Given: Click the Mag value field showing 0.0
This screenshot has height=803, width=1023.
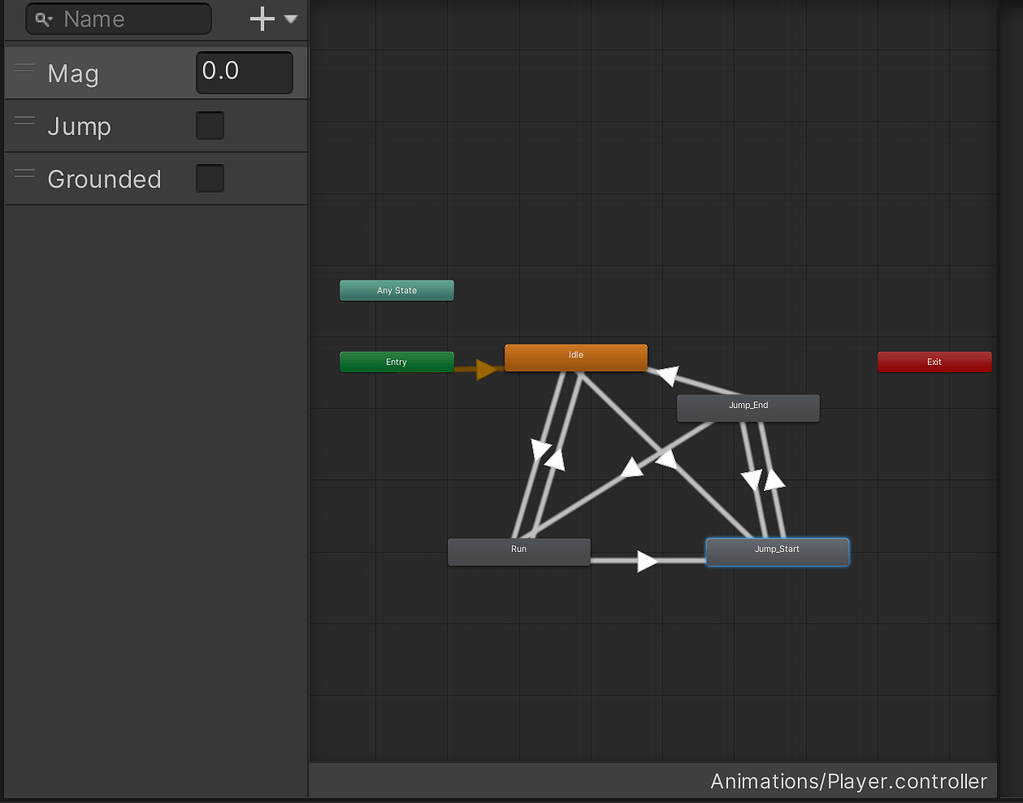Looking at the screenshot, I should pyautogui.click(x=243, y=72).
